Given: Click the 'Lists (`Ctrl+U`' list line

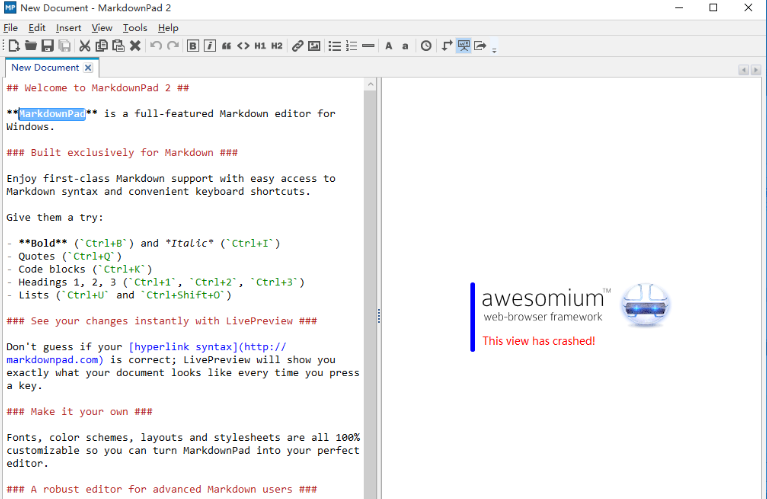Looking at the screenshot, I should pos(119,295).
